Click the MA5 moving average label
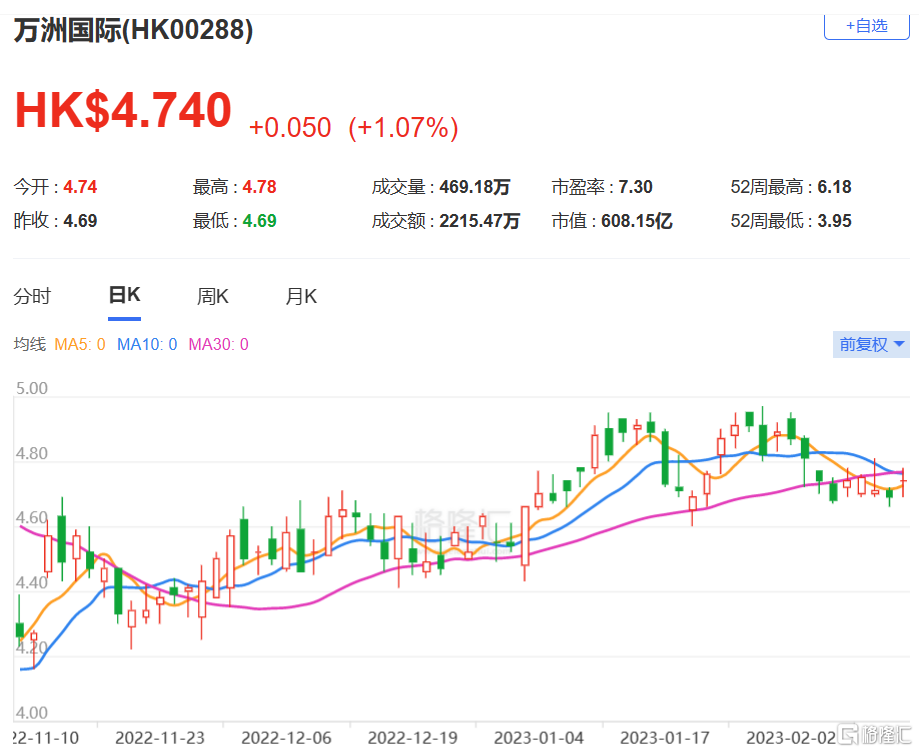Image resolution: width=919 pixels, height=752 pixels. pos(80,344)
